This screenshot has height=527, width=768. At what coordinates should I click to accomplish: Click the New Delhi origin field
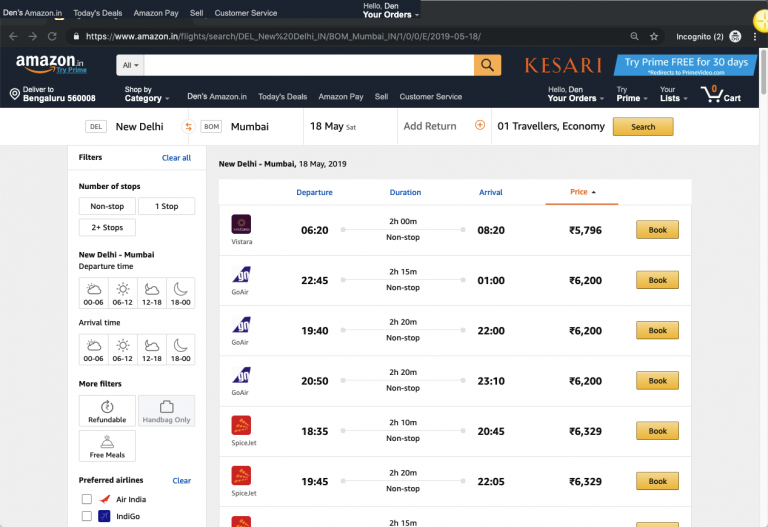pyautogui.click(x=139, y=126)
